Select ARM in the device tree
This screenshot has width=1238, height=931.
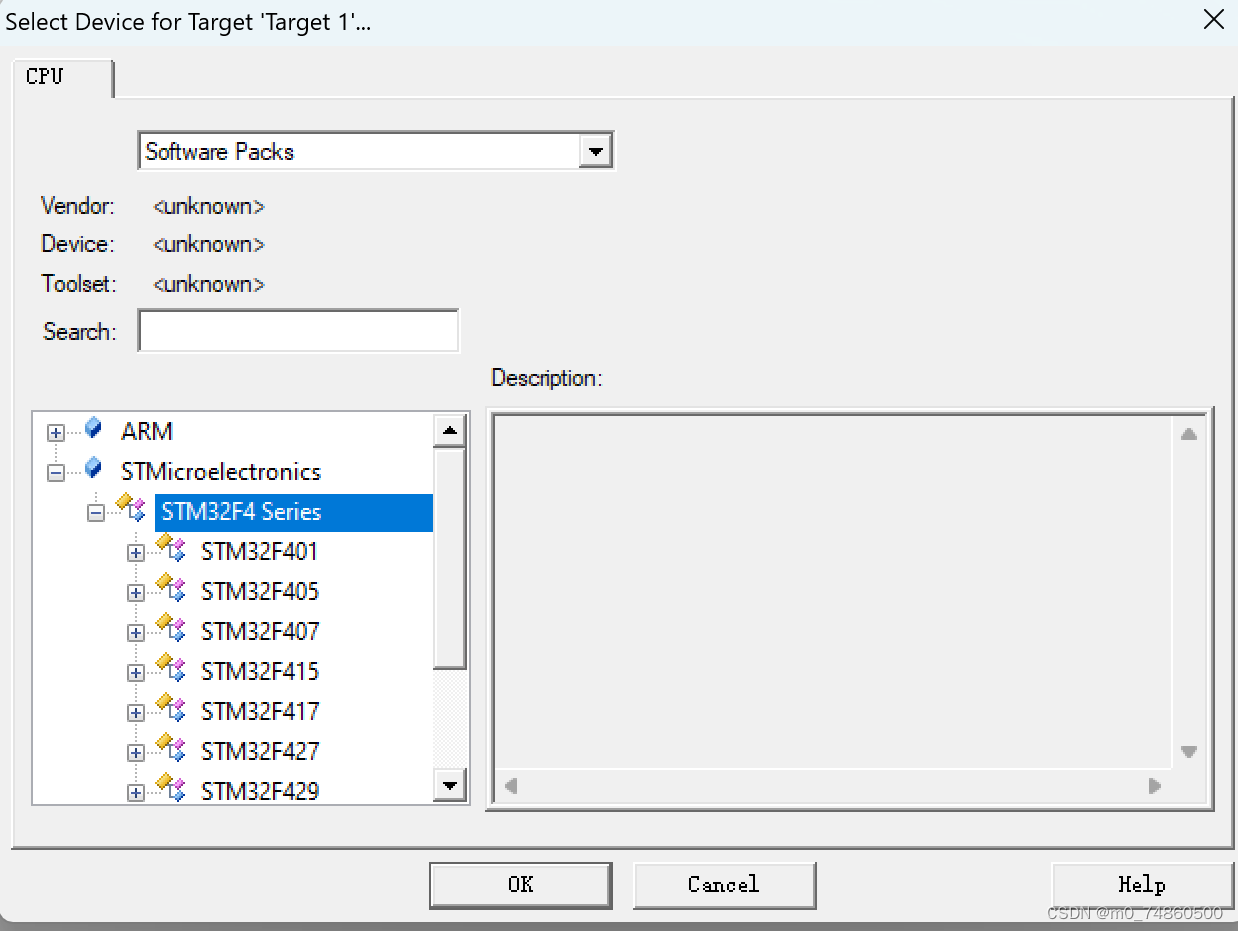point(147,431)
